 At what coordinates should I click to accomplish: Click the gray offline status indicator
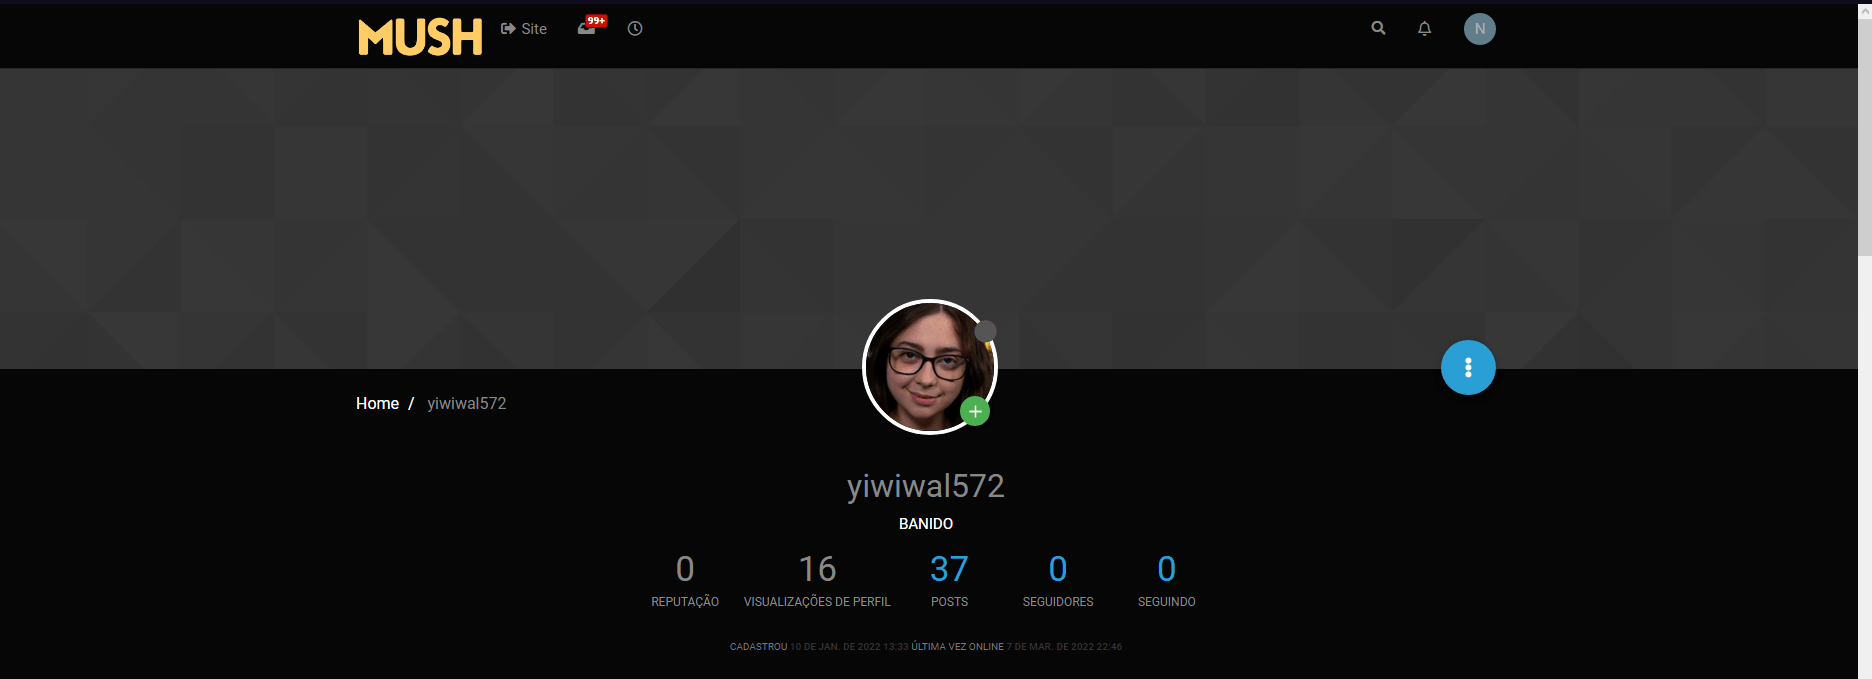tap(985, 331)
